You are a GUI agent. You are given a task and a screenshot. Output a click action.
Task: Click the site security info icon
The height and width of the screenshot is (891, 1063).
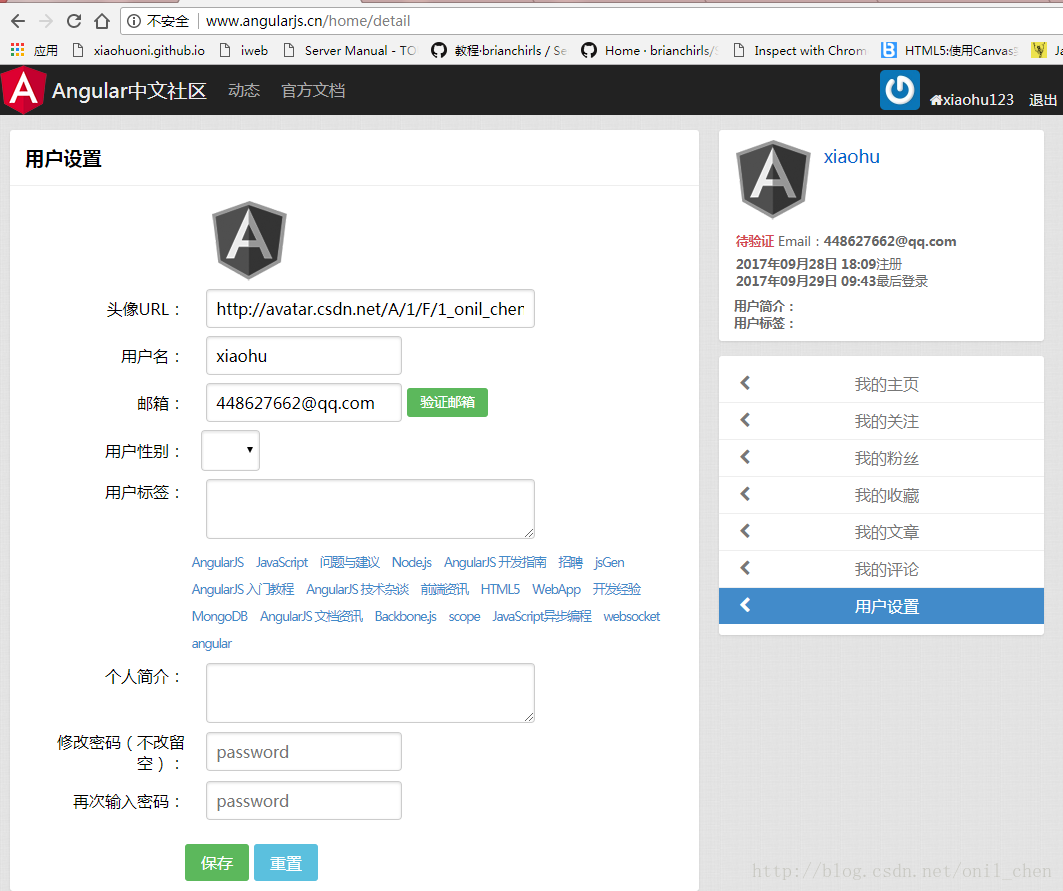(134, 21)
